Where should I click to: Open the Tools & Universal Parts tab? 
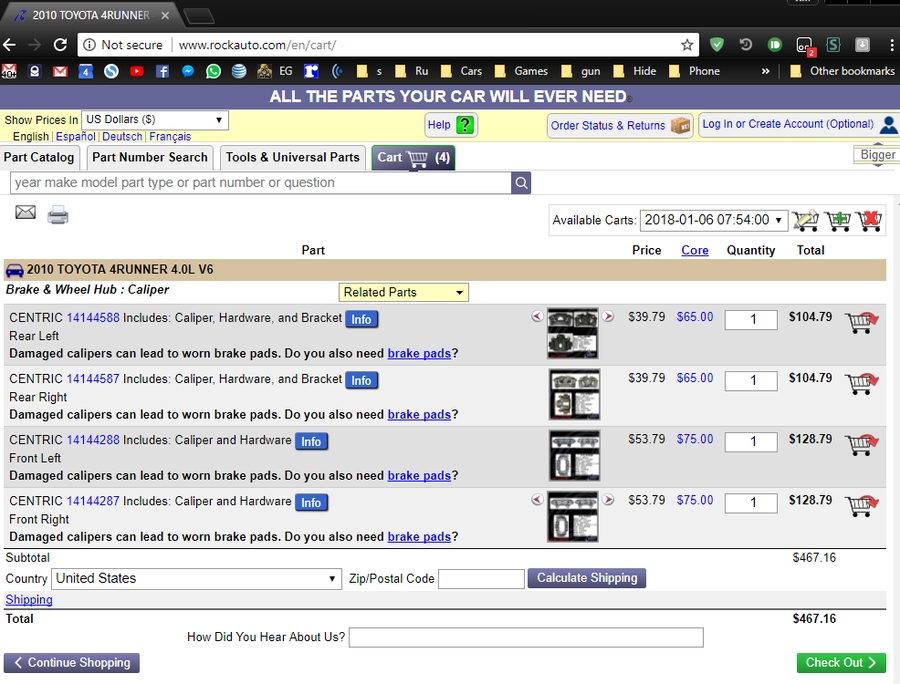coord(292,157)
